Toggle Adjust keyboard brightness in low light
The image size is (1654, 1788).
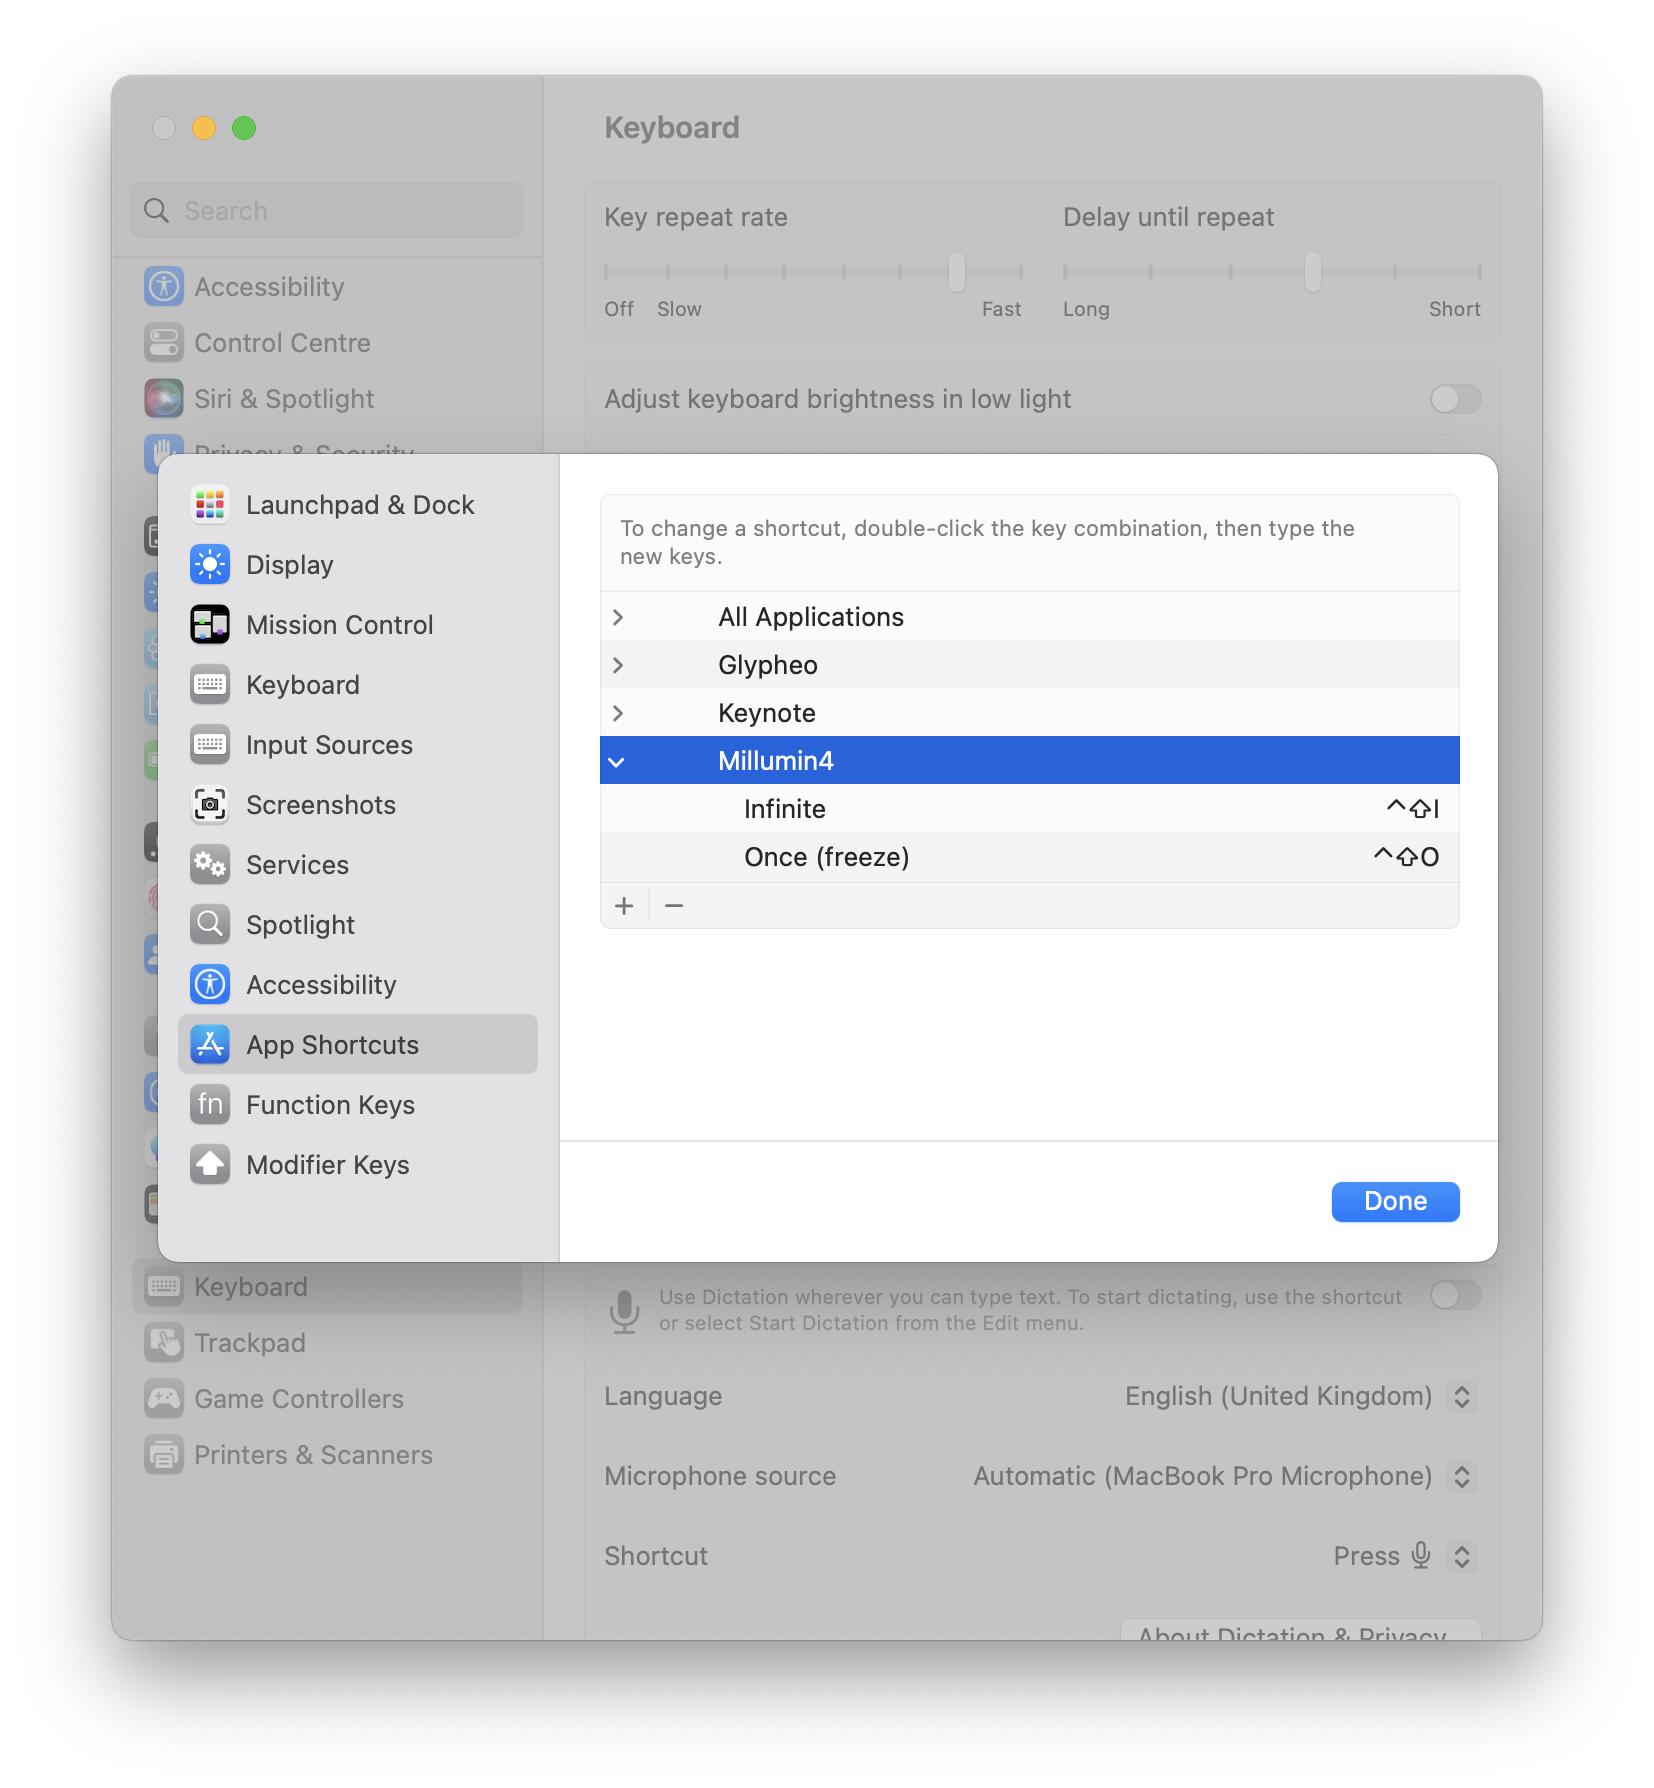pos(1455,399)
